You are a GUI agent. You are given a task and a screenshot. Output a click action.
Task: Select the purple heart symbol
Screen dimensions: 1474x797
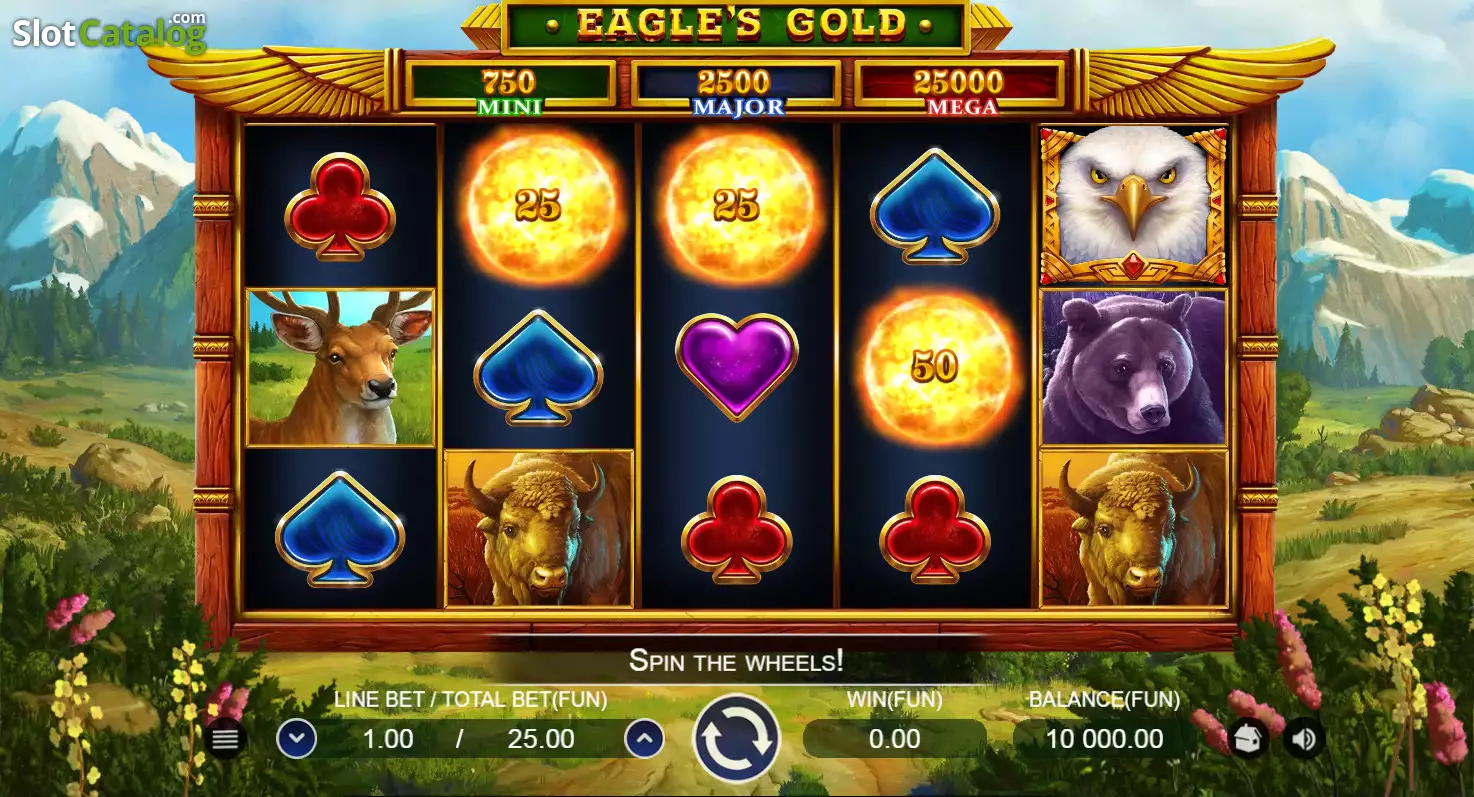[737, 366]
